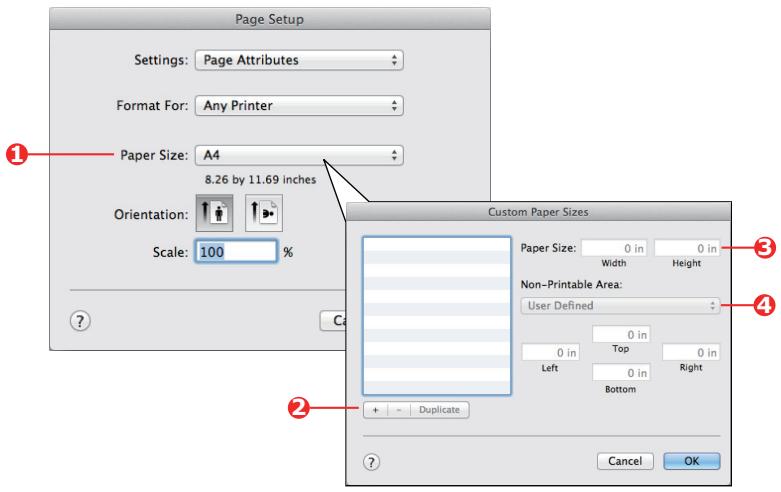Viewport: 781px width, 492px height.
Task: Click the paper Width field
Action: pos(614,248)
